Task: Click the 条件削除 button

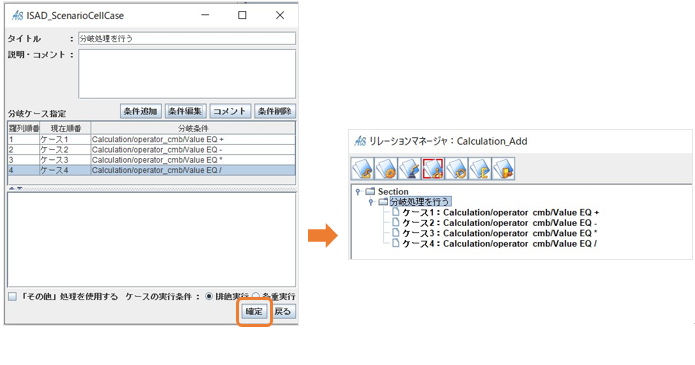Action: (274, 111)
